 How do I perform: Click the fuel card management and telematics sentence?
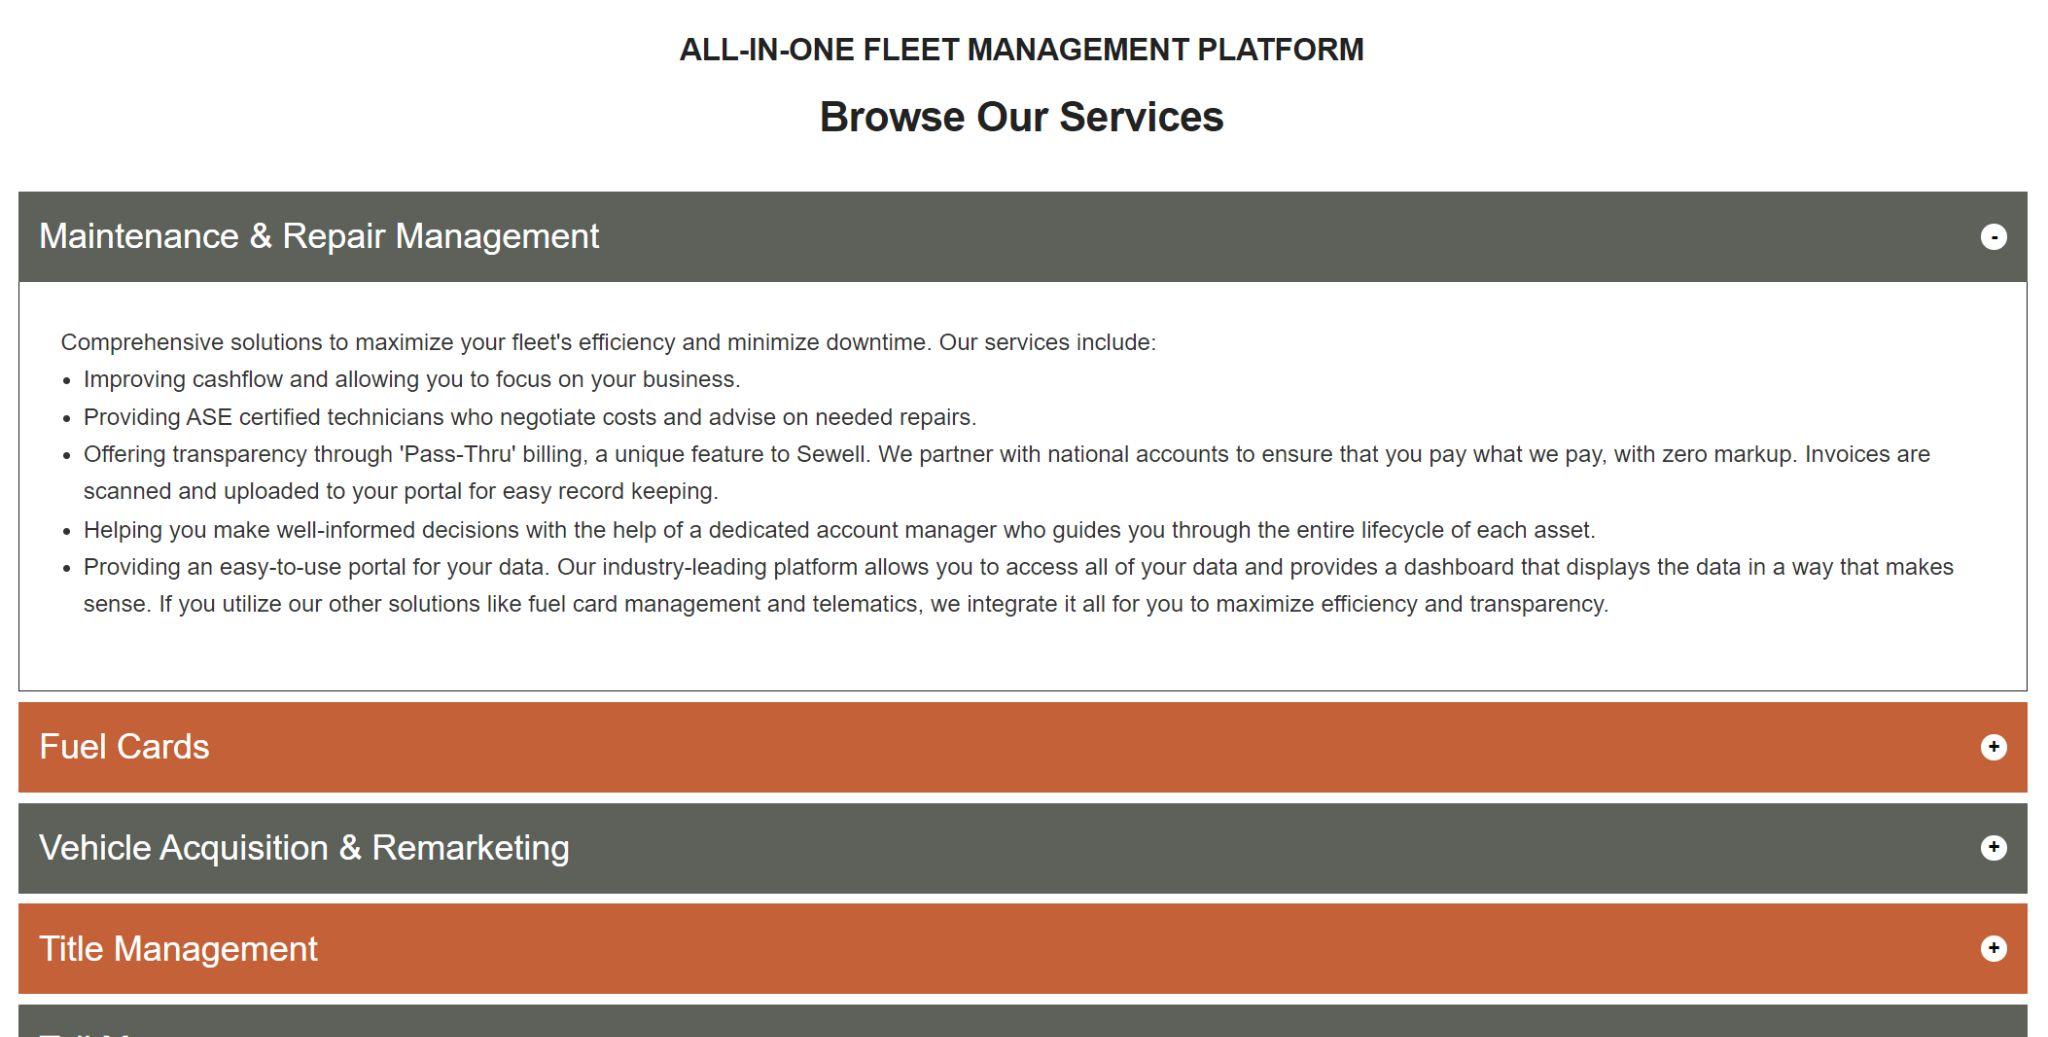845,605
